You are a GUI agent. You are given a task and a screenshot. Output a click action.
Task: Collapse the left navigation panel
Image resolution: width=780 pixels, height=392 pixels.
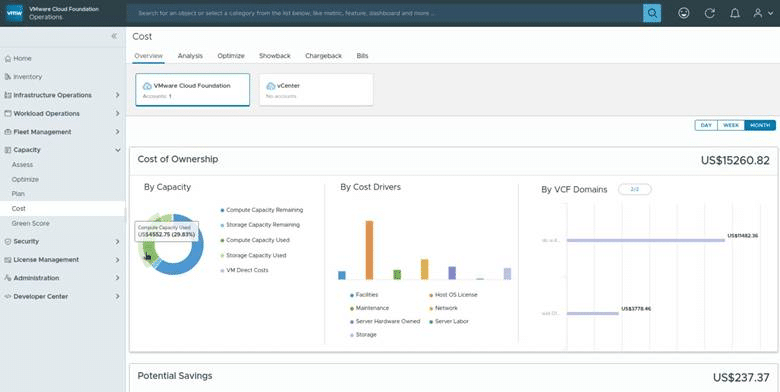pyautogui.click(x=114, y=36)
